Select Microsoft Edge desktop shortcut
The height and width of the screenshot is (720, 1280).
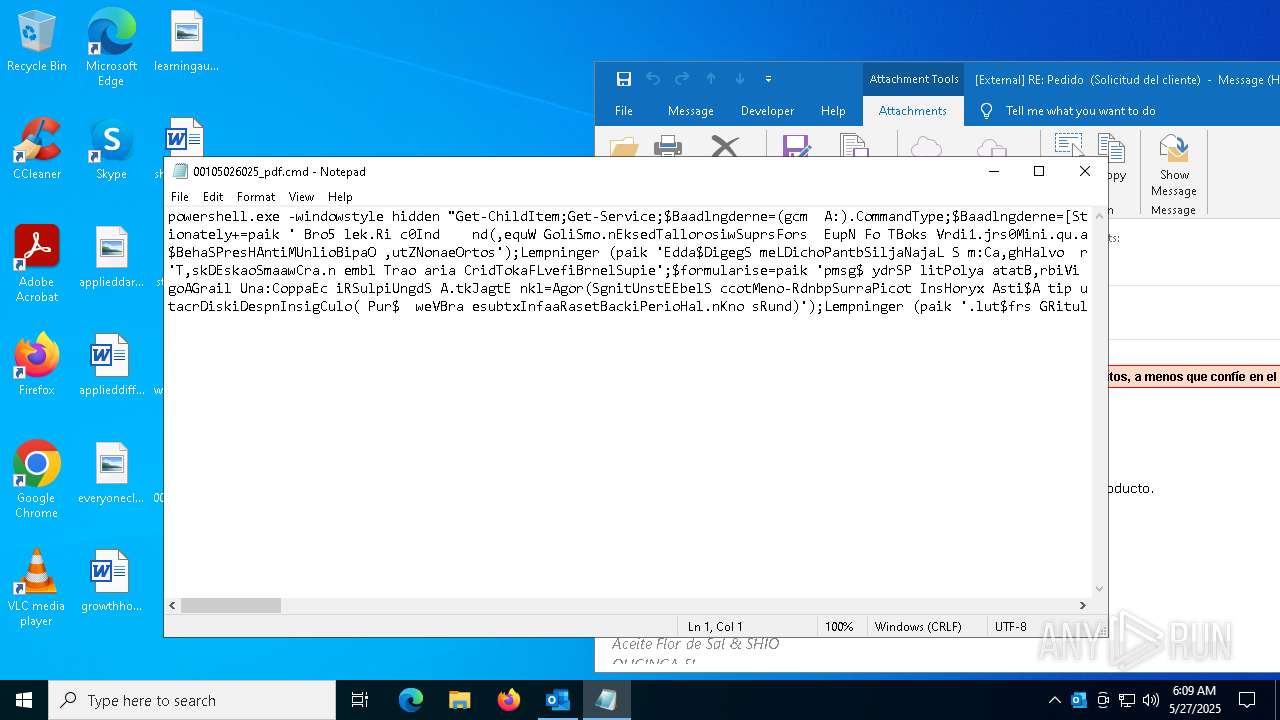[x=111, y=47]
